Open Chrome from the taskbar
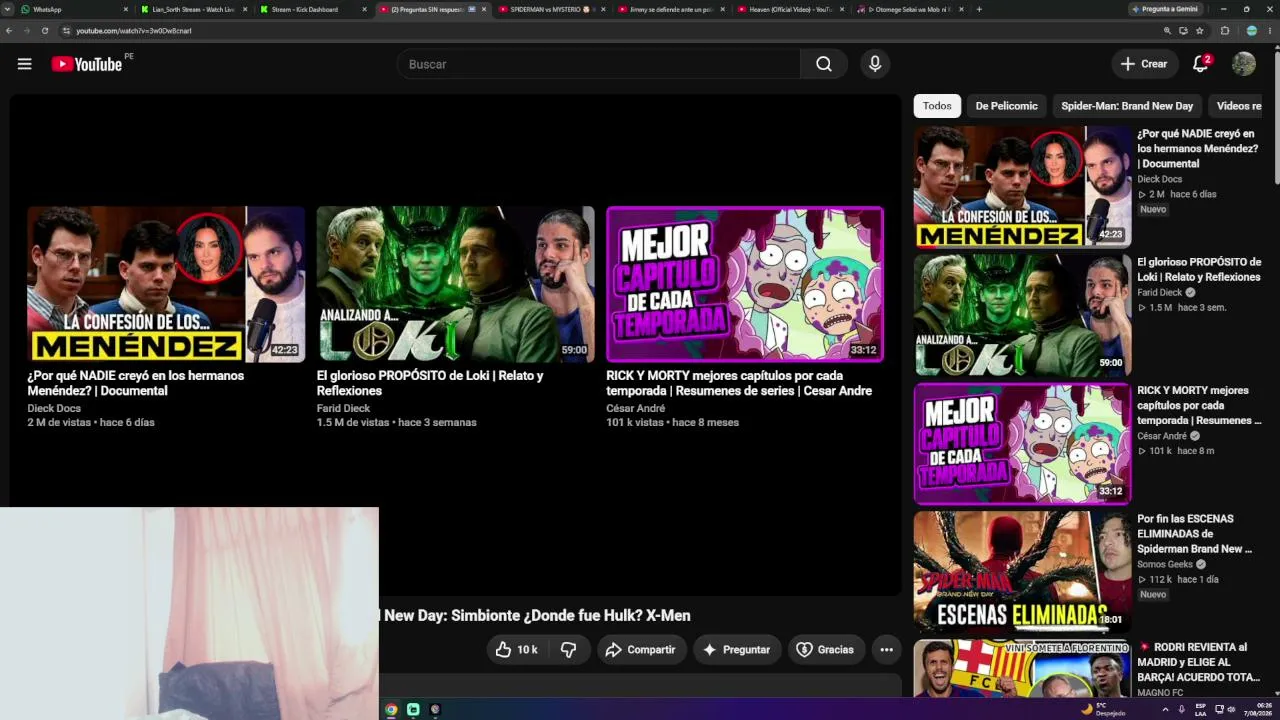 point(391,709)
